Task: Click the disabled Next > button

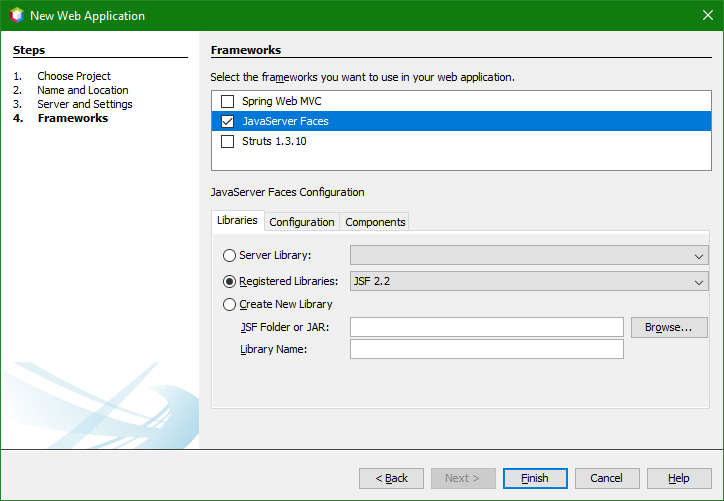Action: click(x=463, y=478)
